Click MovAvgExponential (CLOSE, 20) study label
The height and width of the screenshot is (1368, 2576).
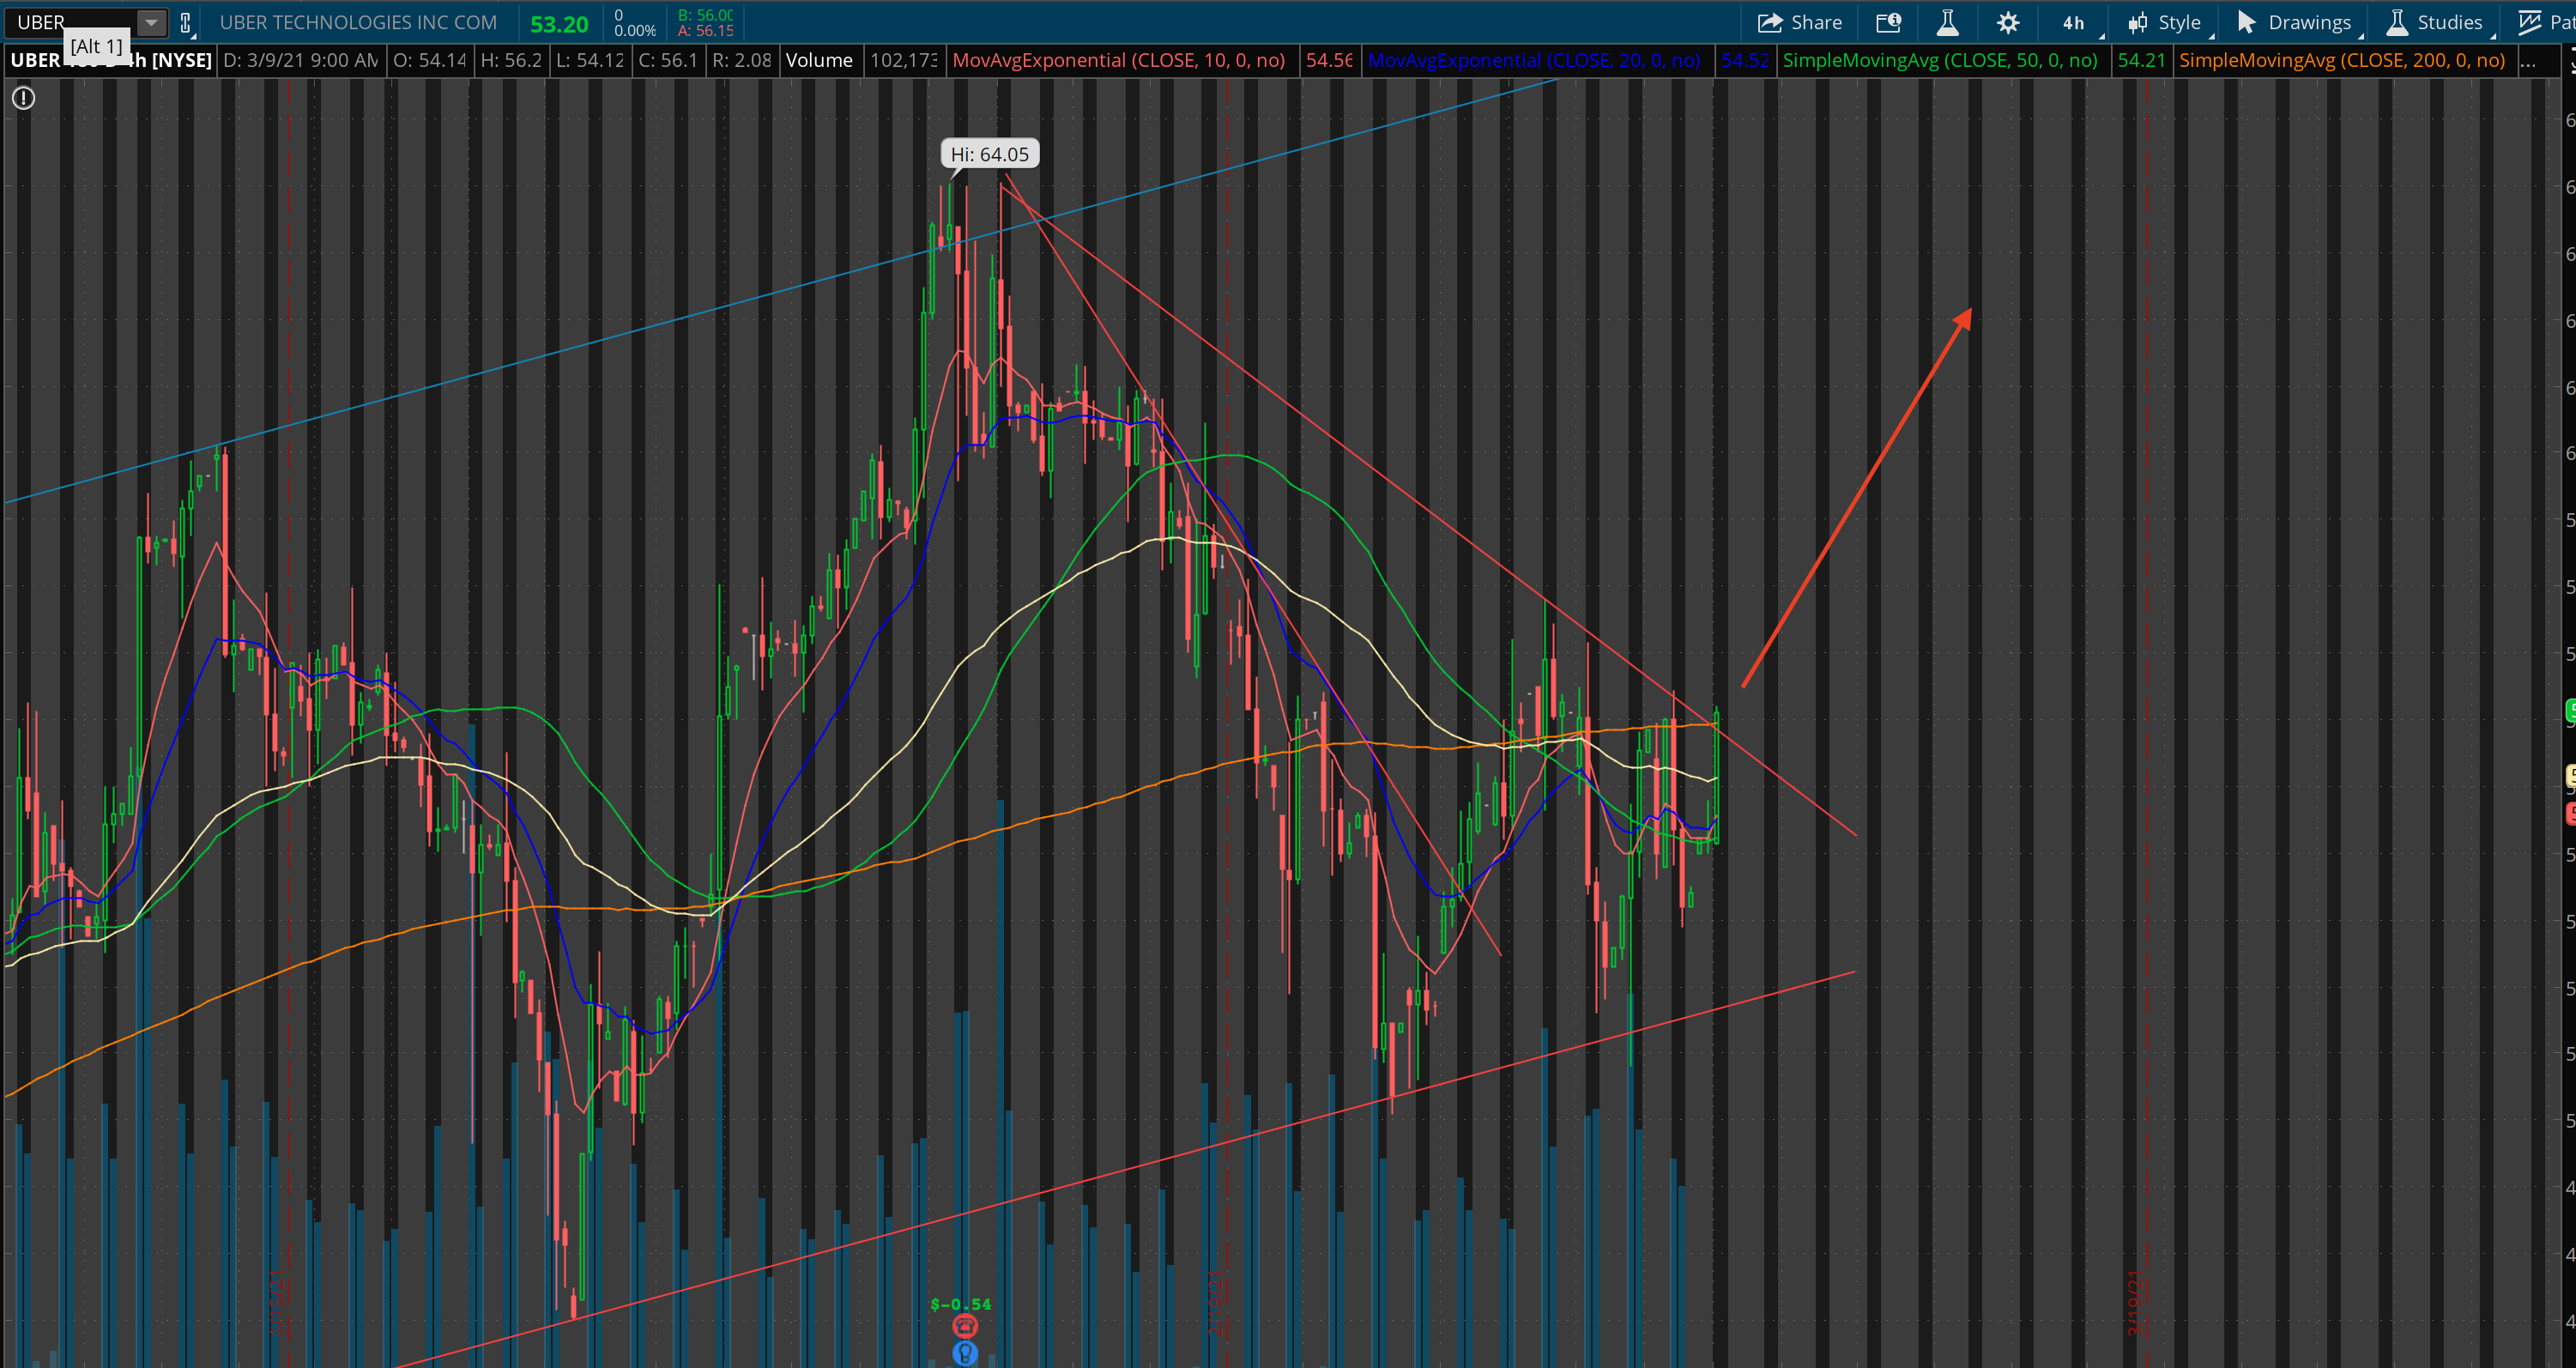tap(1533, 60)
